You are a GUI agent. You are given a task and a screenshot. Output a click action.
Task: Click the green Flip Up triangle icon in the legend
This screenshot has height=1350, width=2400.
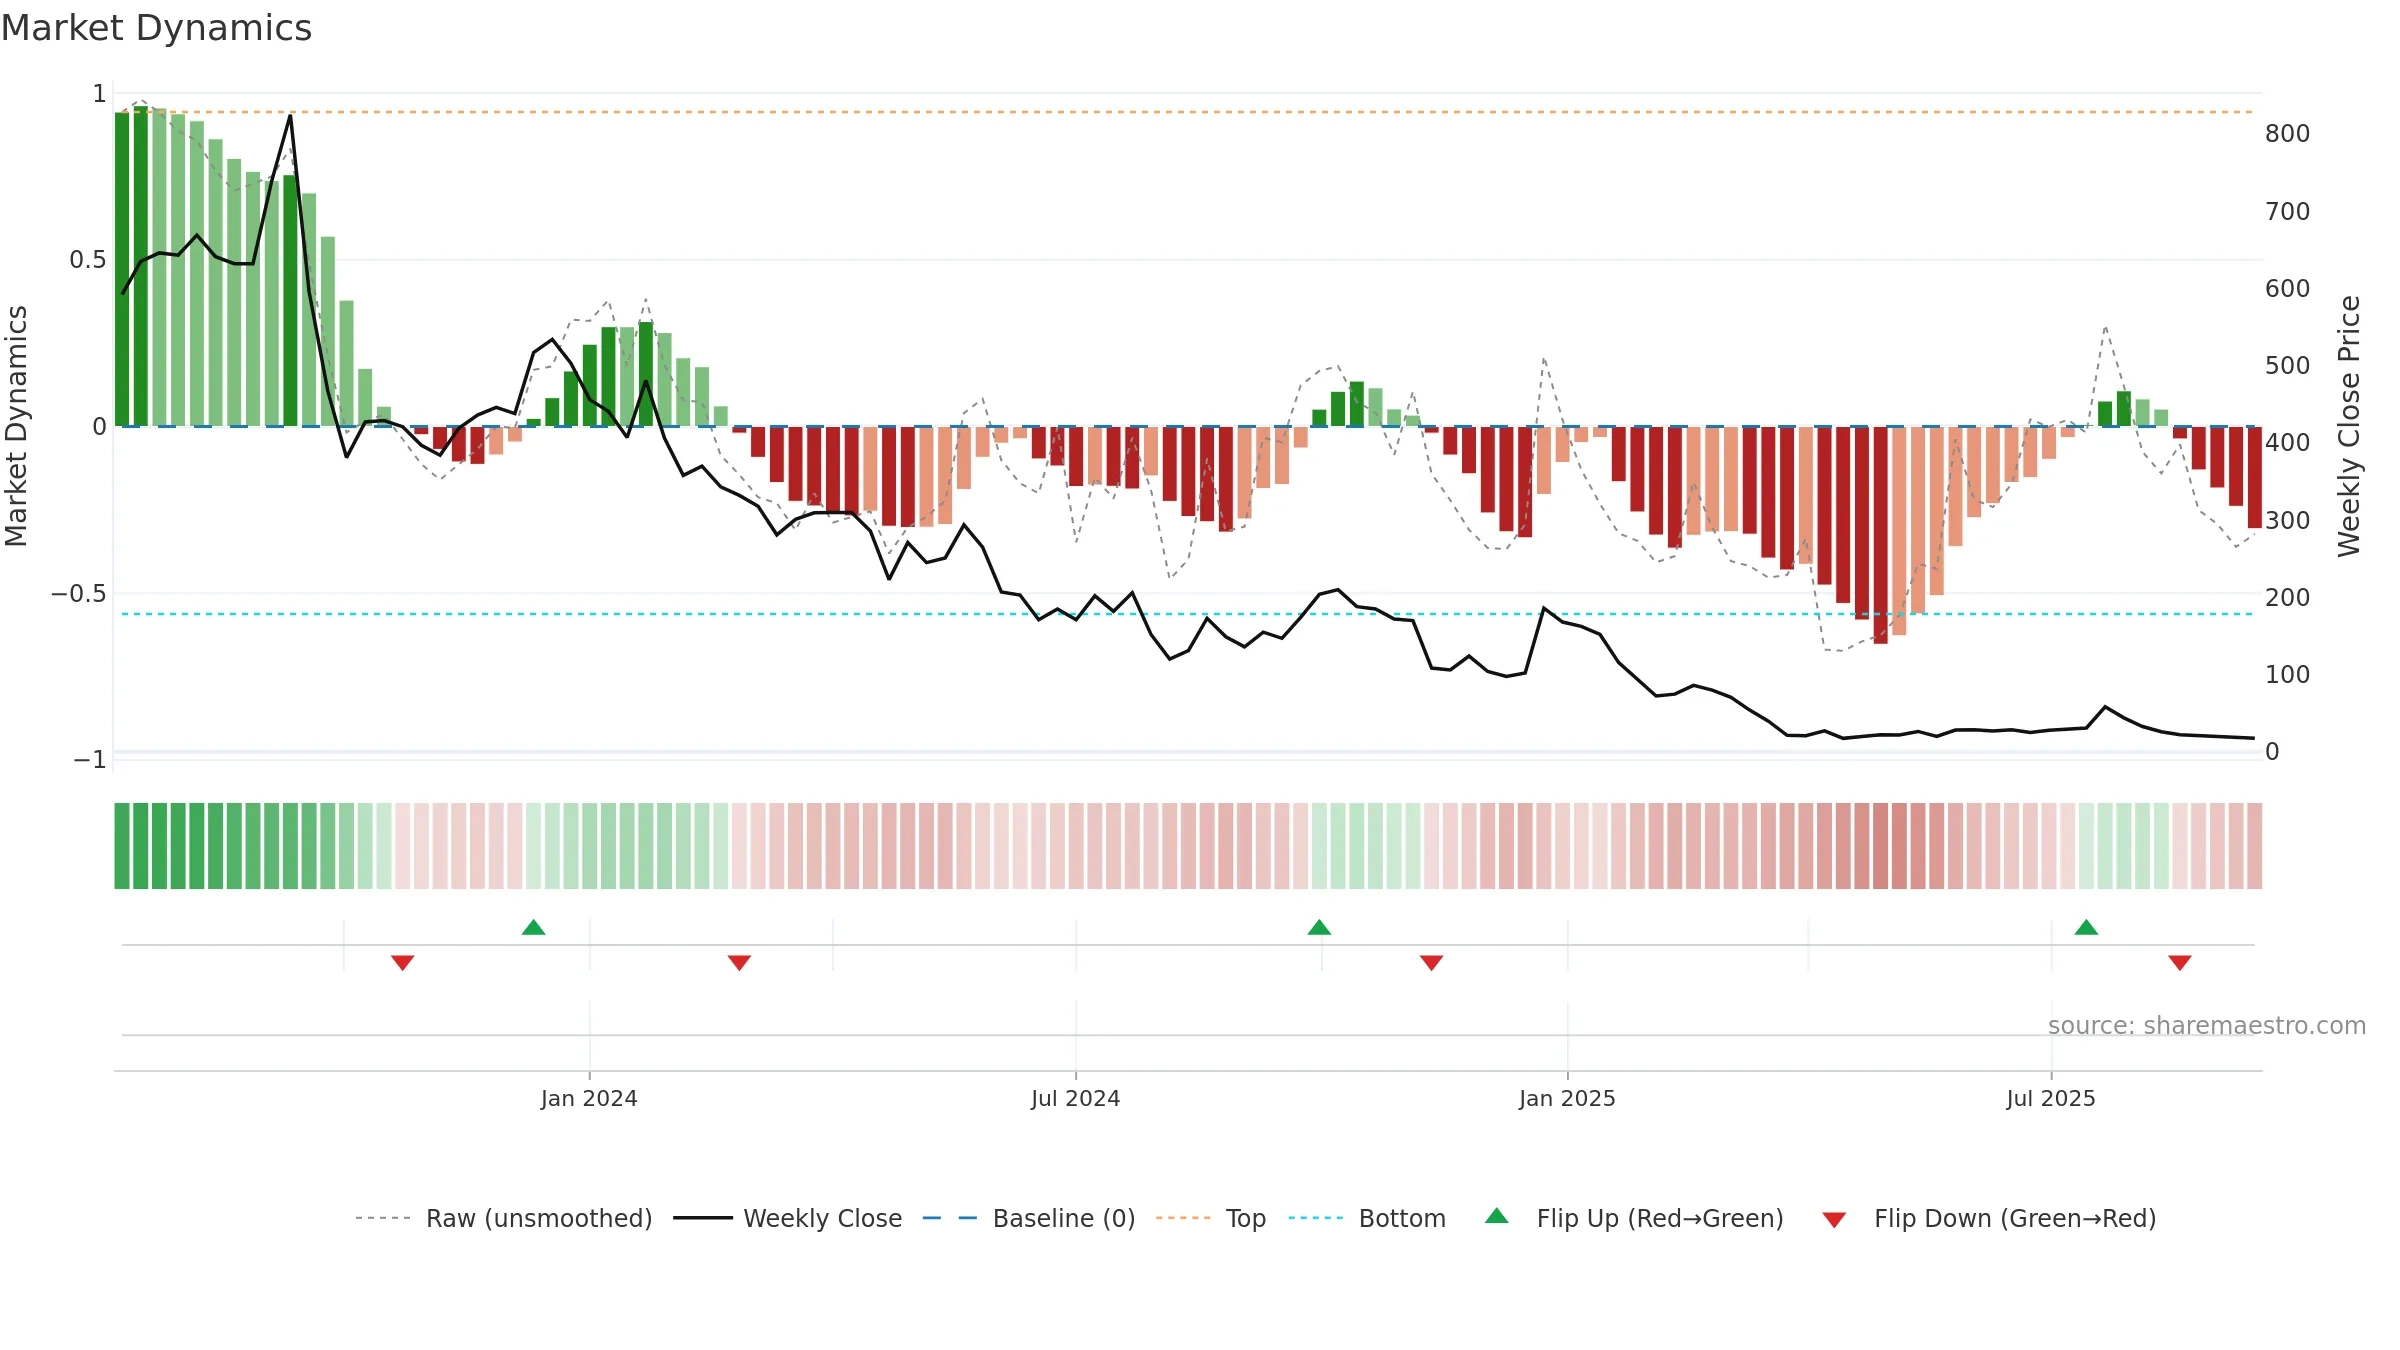[x=1497, y=1216]
